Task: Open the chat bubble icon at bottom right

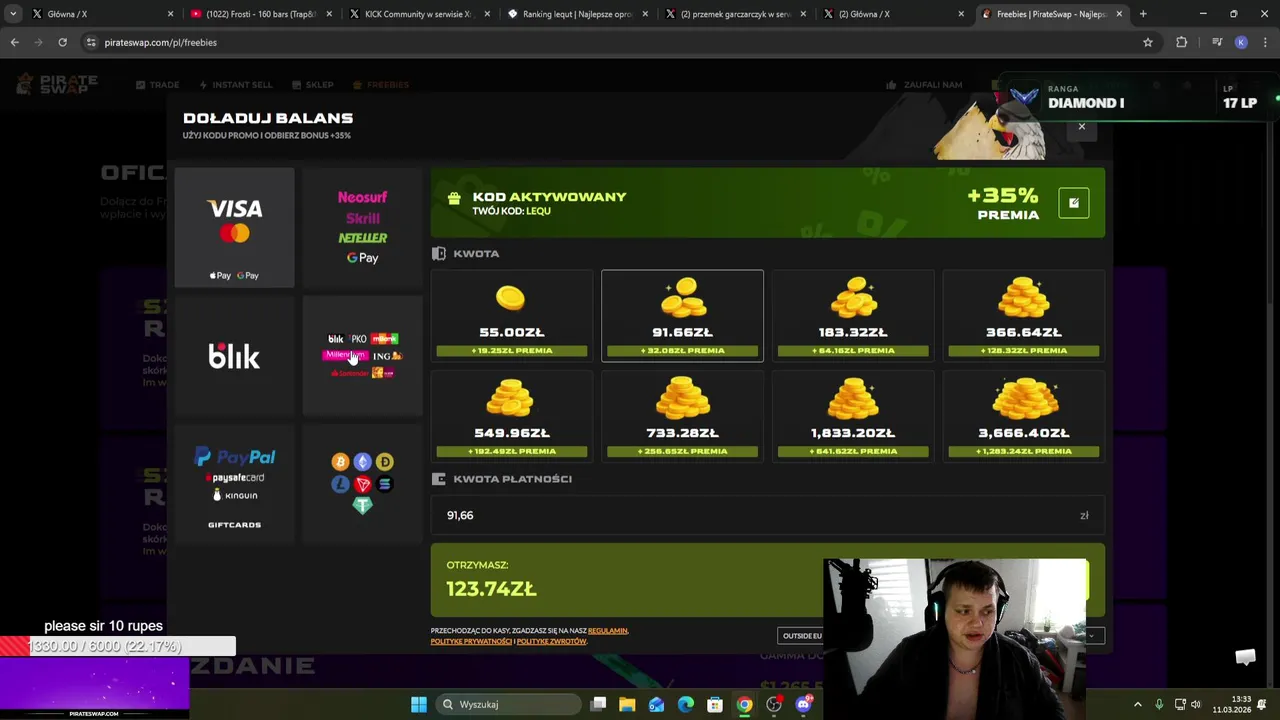Action: (1245, 657)
